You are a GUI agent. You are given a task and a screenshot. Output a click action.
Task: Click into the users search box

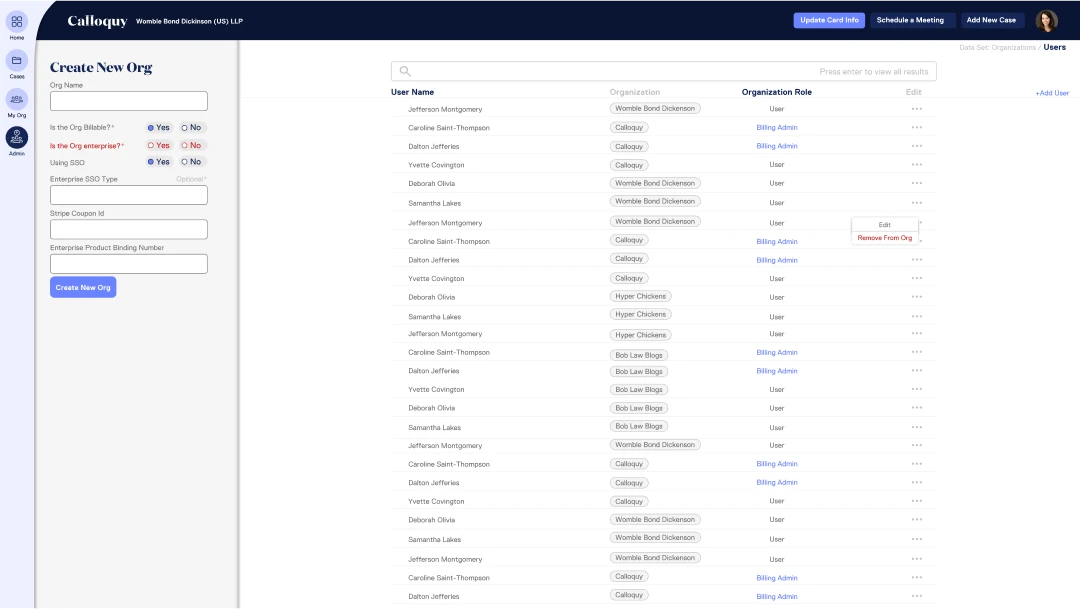[x=664, y=71]
